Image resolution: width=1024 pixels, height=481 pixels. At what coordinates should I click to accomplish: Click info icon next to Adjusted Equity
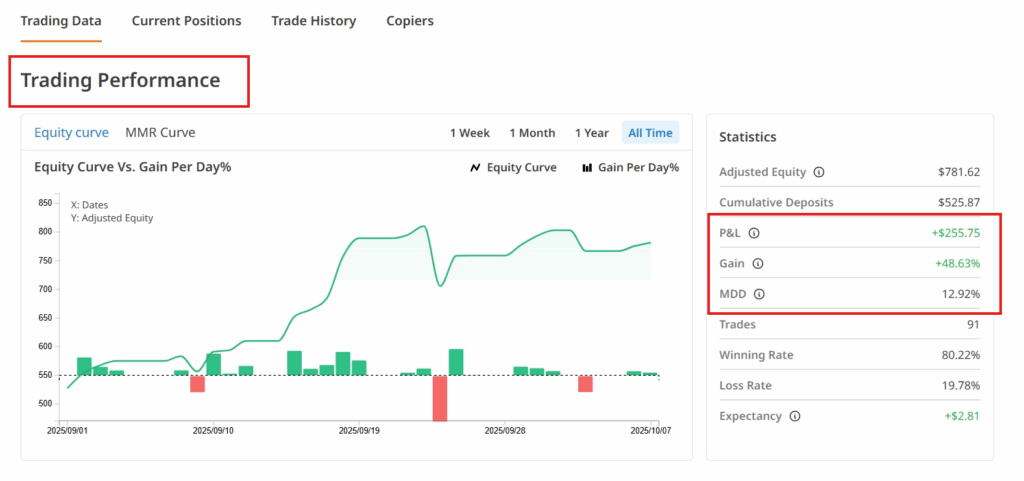tap(819, 172)
